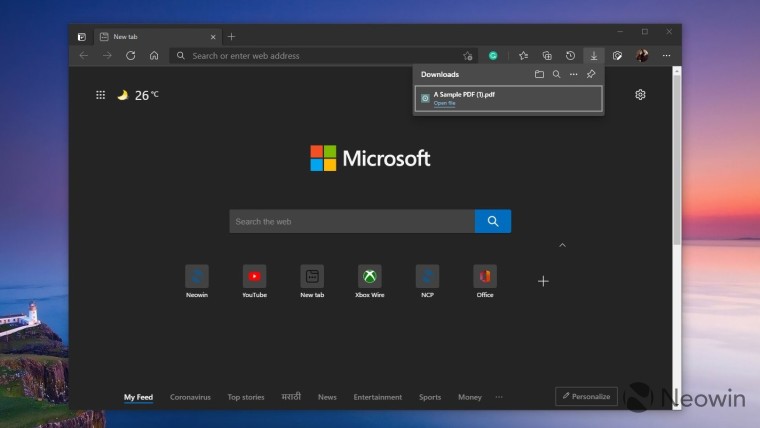This screenshot has height=428, width=760.
Task: Open the profile avatar
Action: (642, 55)
